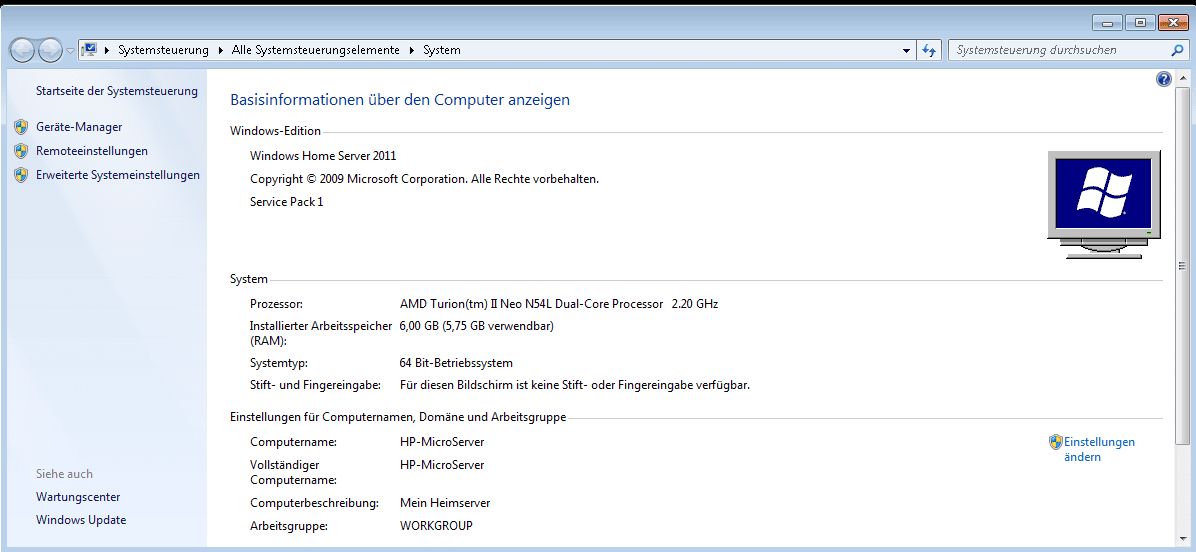The width and height of the screenshot is (1196, 552).
Task: Close the System window
Action: coord(1173,23)
